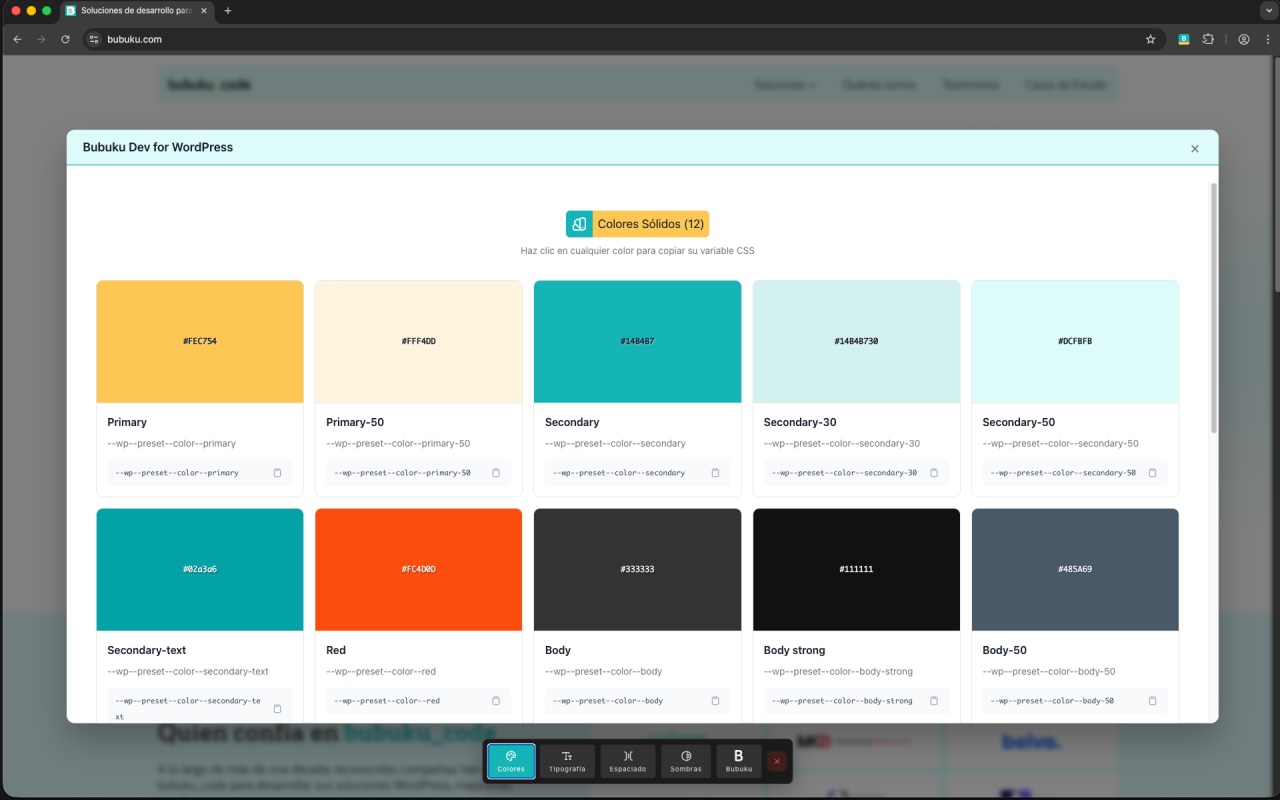Click the #333333 Body color swatch
1280x800 pixels.
click(x=638, y=570)
